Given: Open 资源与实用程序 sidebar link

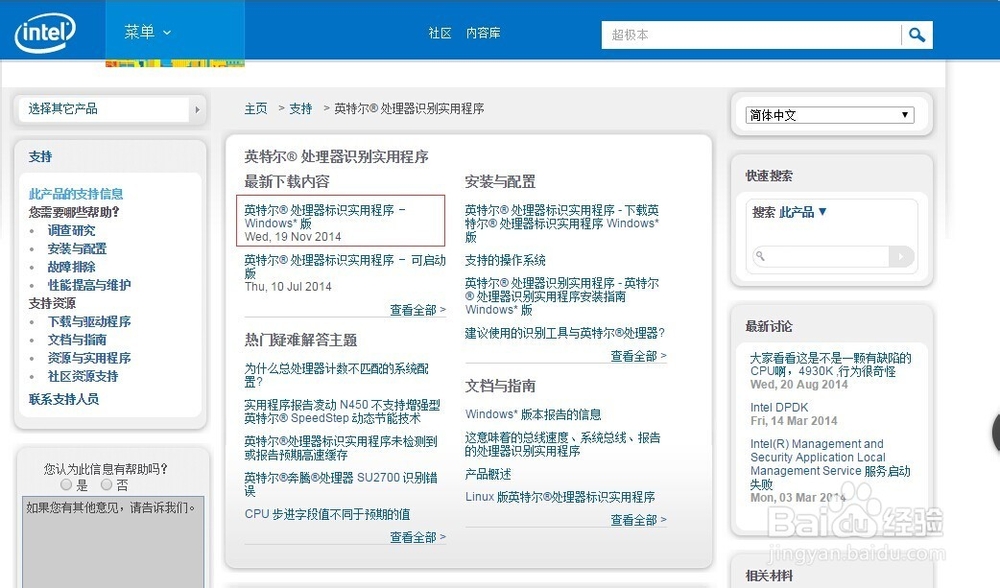Looking at the screenshot, I should [x=89, y=358].
